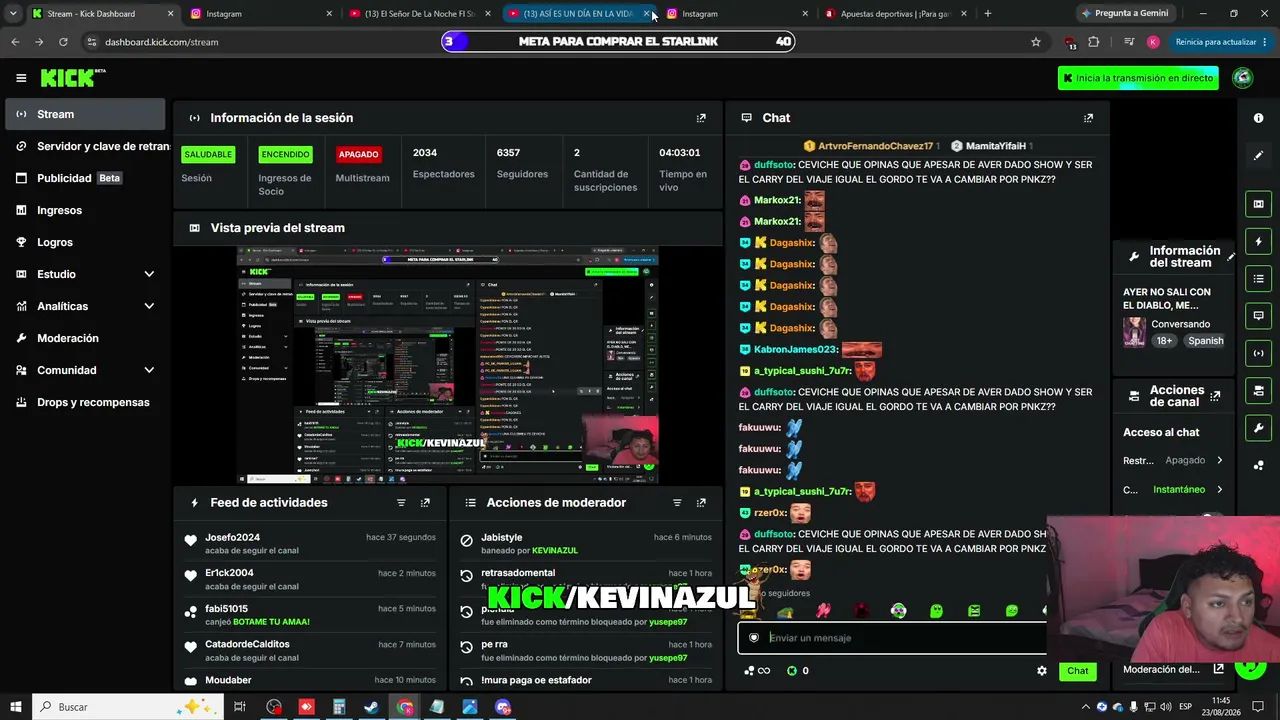
Task: Toggle the chat bubble panel icon
Action: 1259,316
